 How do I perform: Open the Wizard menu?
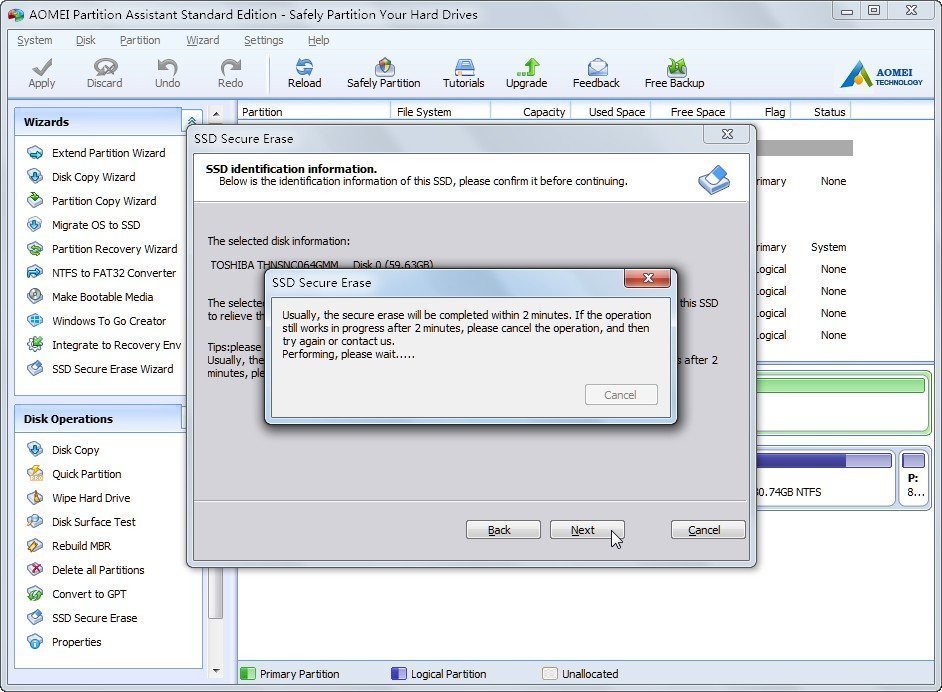tap(202, 40)
